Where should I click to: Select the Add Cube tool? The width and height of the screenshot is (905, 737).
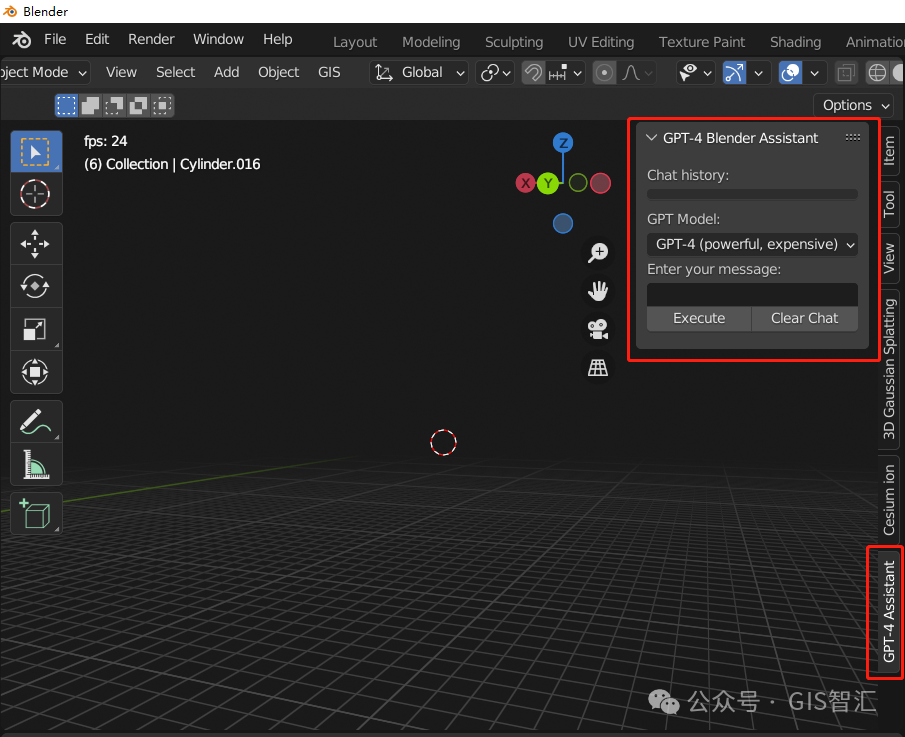pyautogui.click(x=36, y=513)
